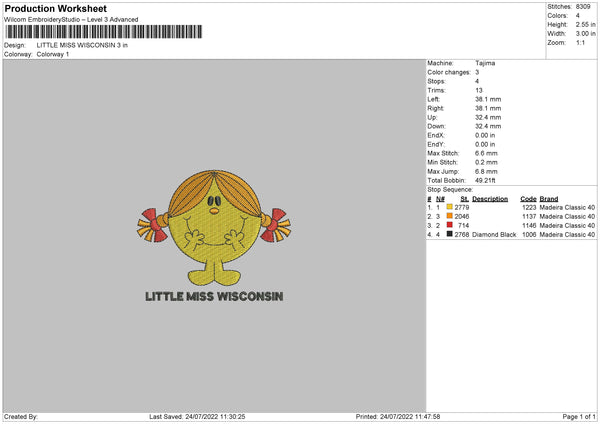This screenshot has height=424, width=600.
Task: Click the 'Colorway 1' value
Action: tap(53, 54)
